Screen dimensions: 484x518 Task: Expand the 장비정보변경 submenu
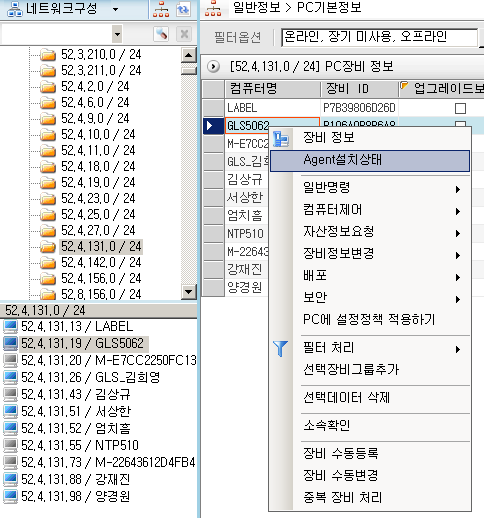370,254
